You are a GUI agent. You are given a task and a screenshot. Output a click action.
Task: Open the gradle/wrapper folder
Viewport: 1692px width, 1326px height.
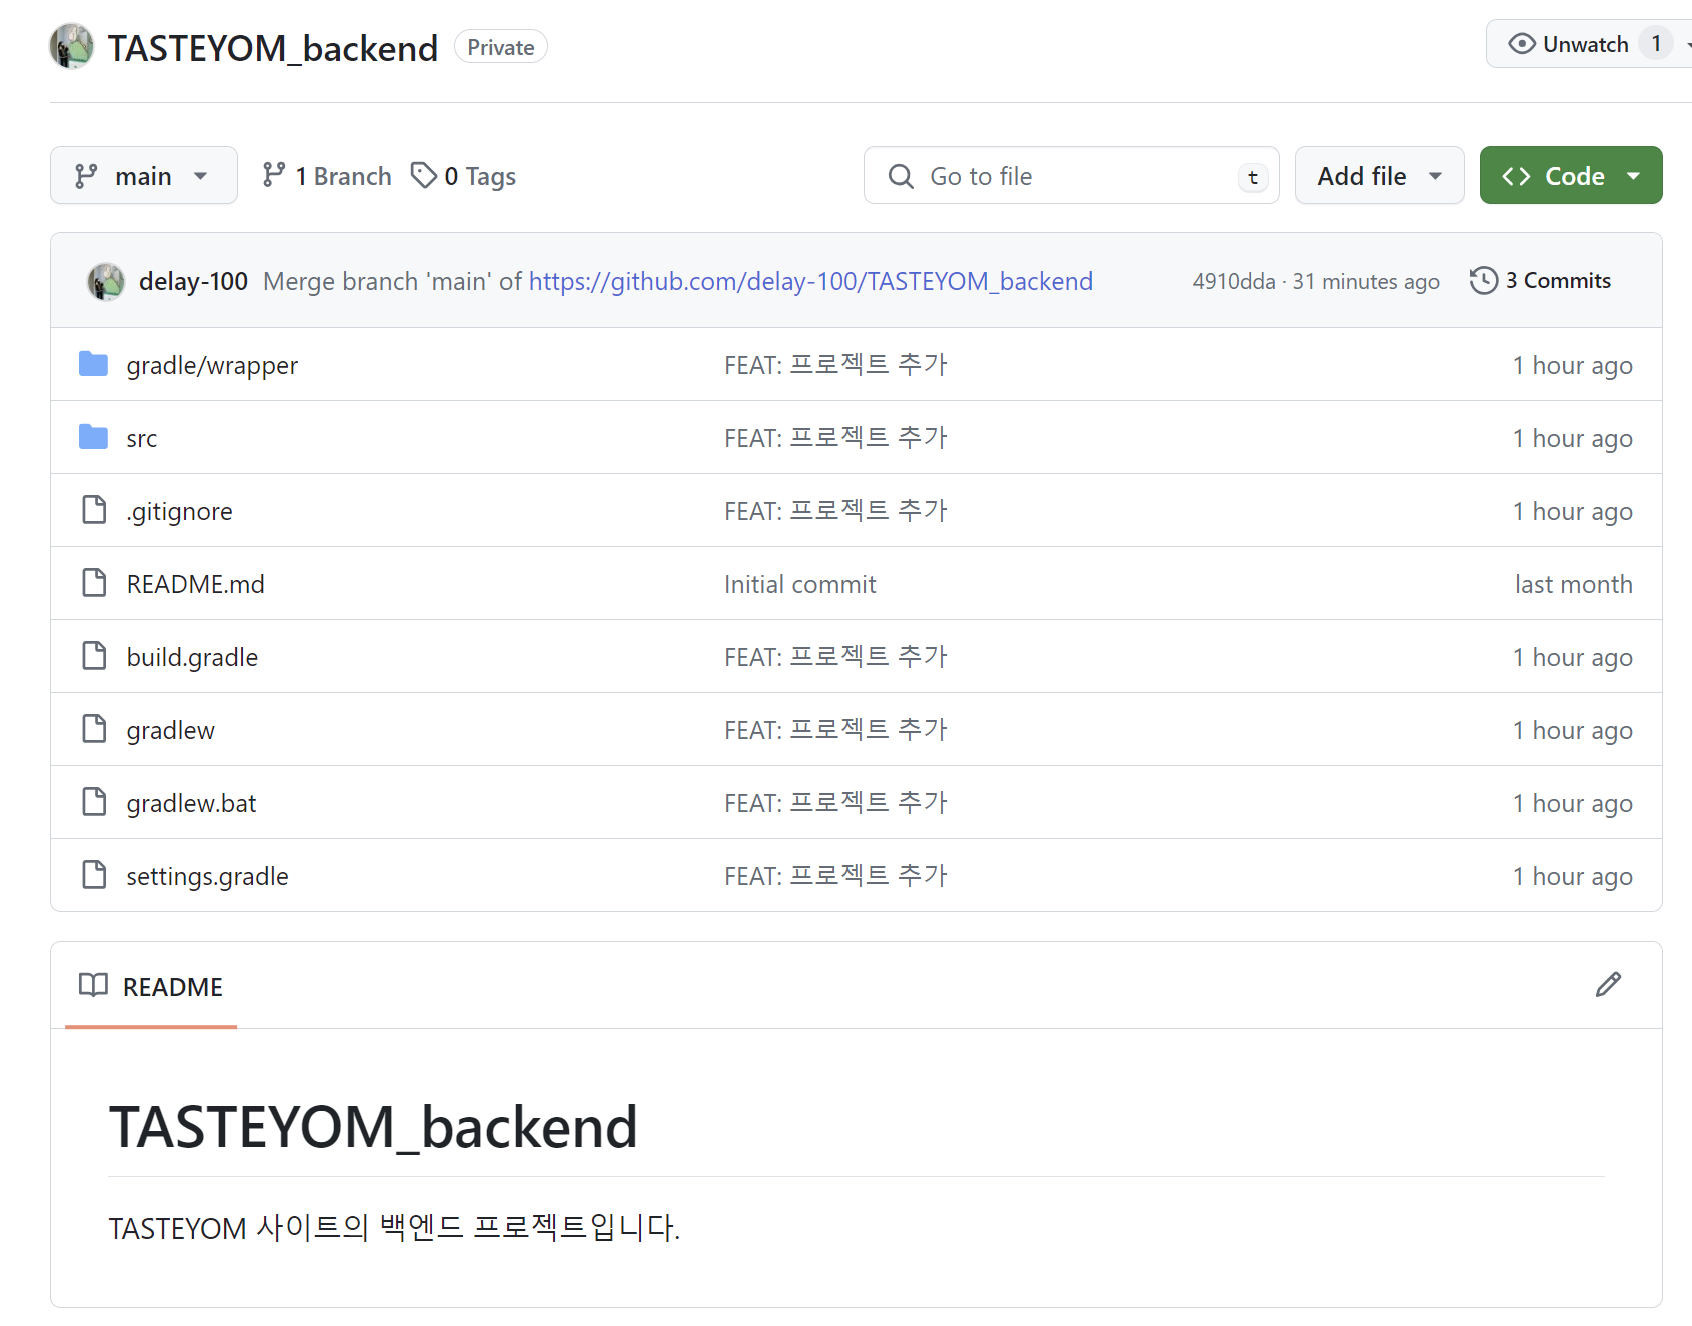pyautogui.click(x=212, y=365)
